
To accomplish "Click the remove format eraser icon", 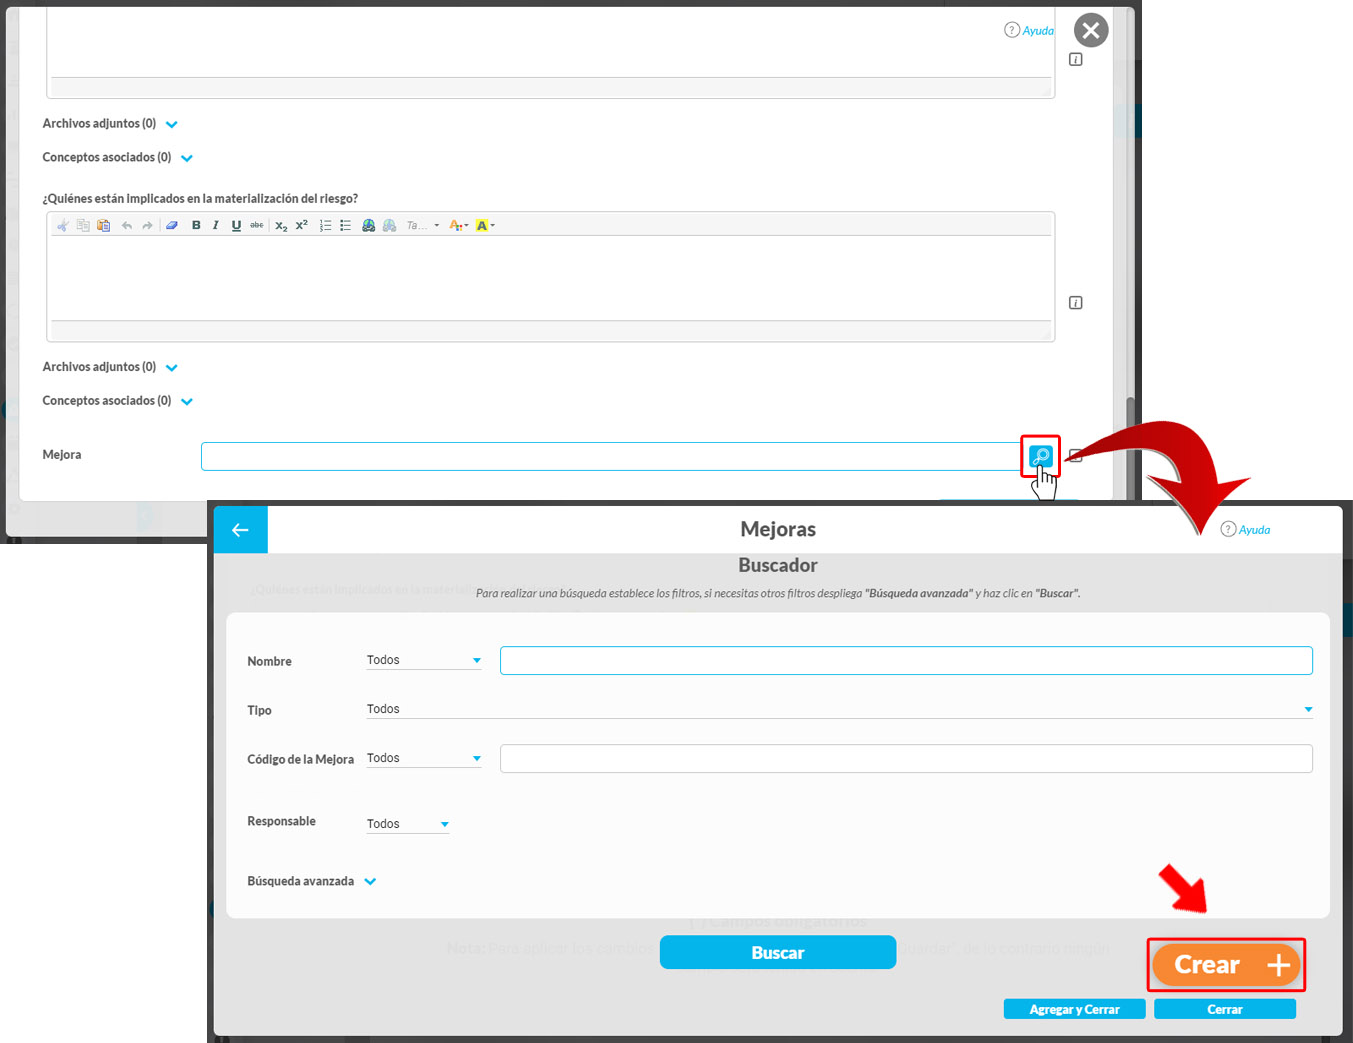I will point(172,226).
